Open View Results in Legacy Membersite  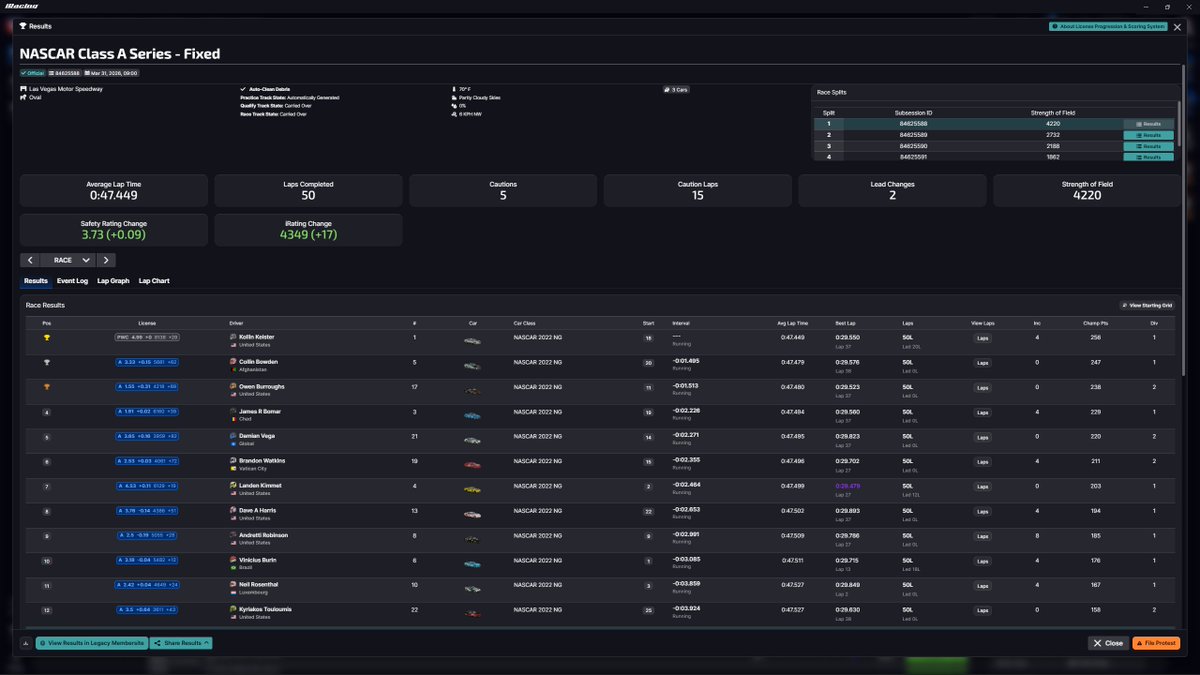click(x=92, y=643)
